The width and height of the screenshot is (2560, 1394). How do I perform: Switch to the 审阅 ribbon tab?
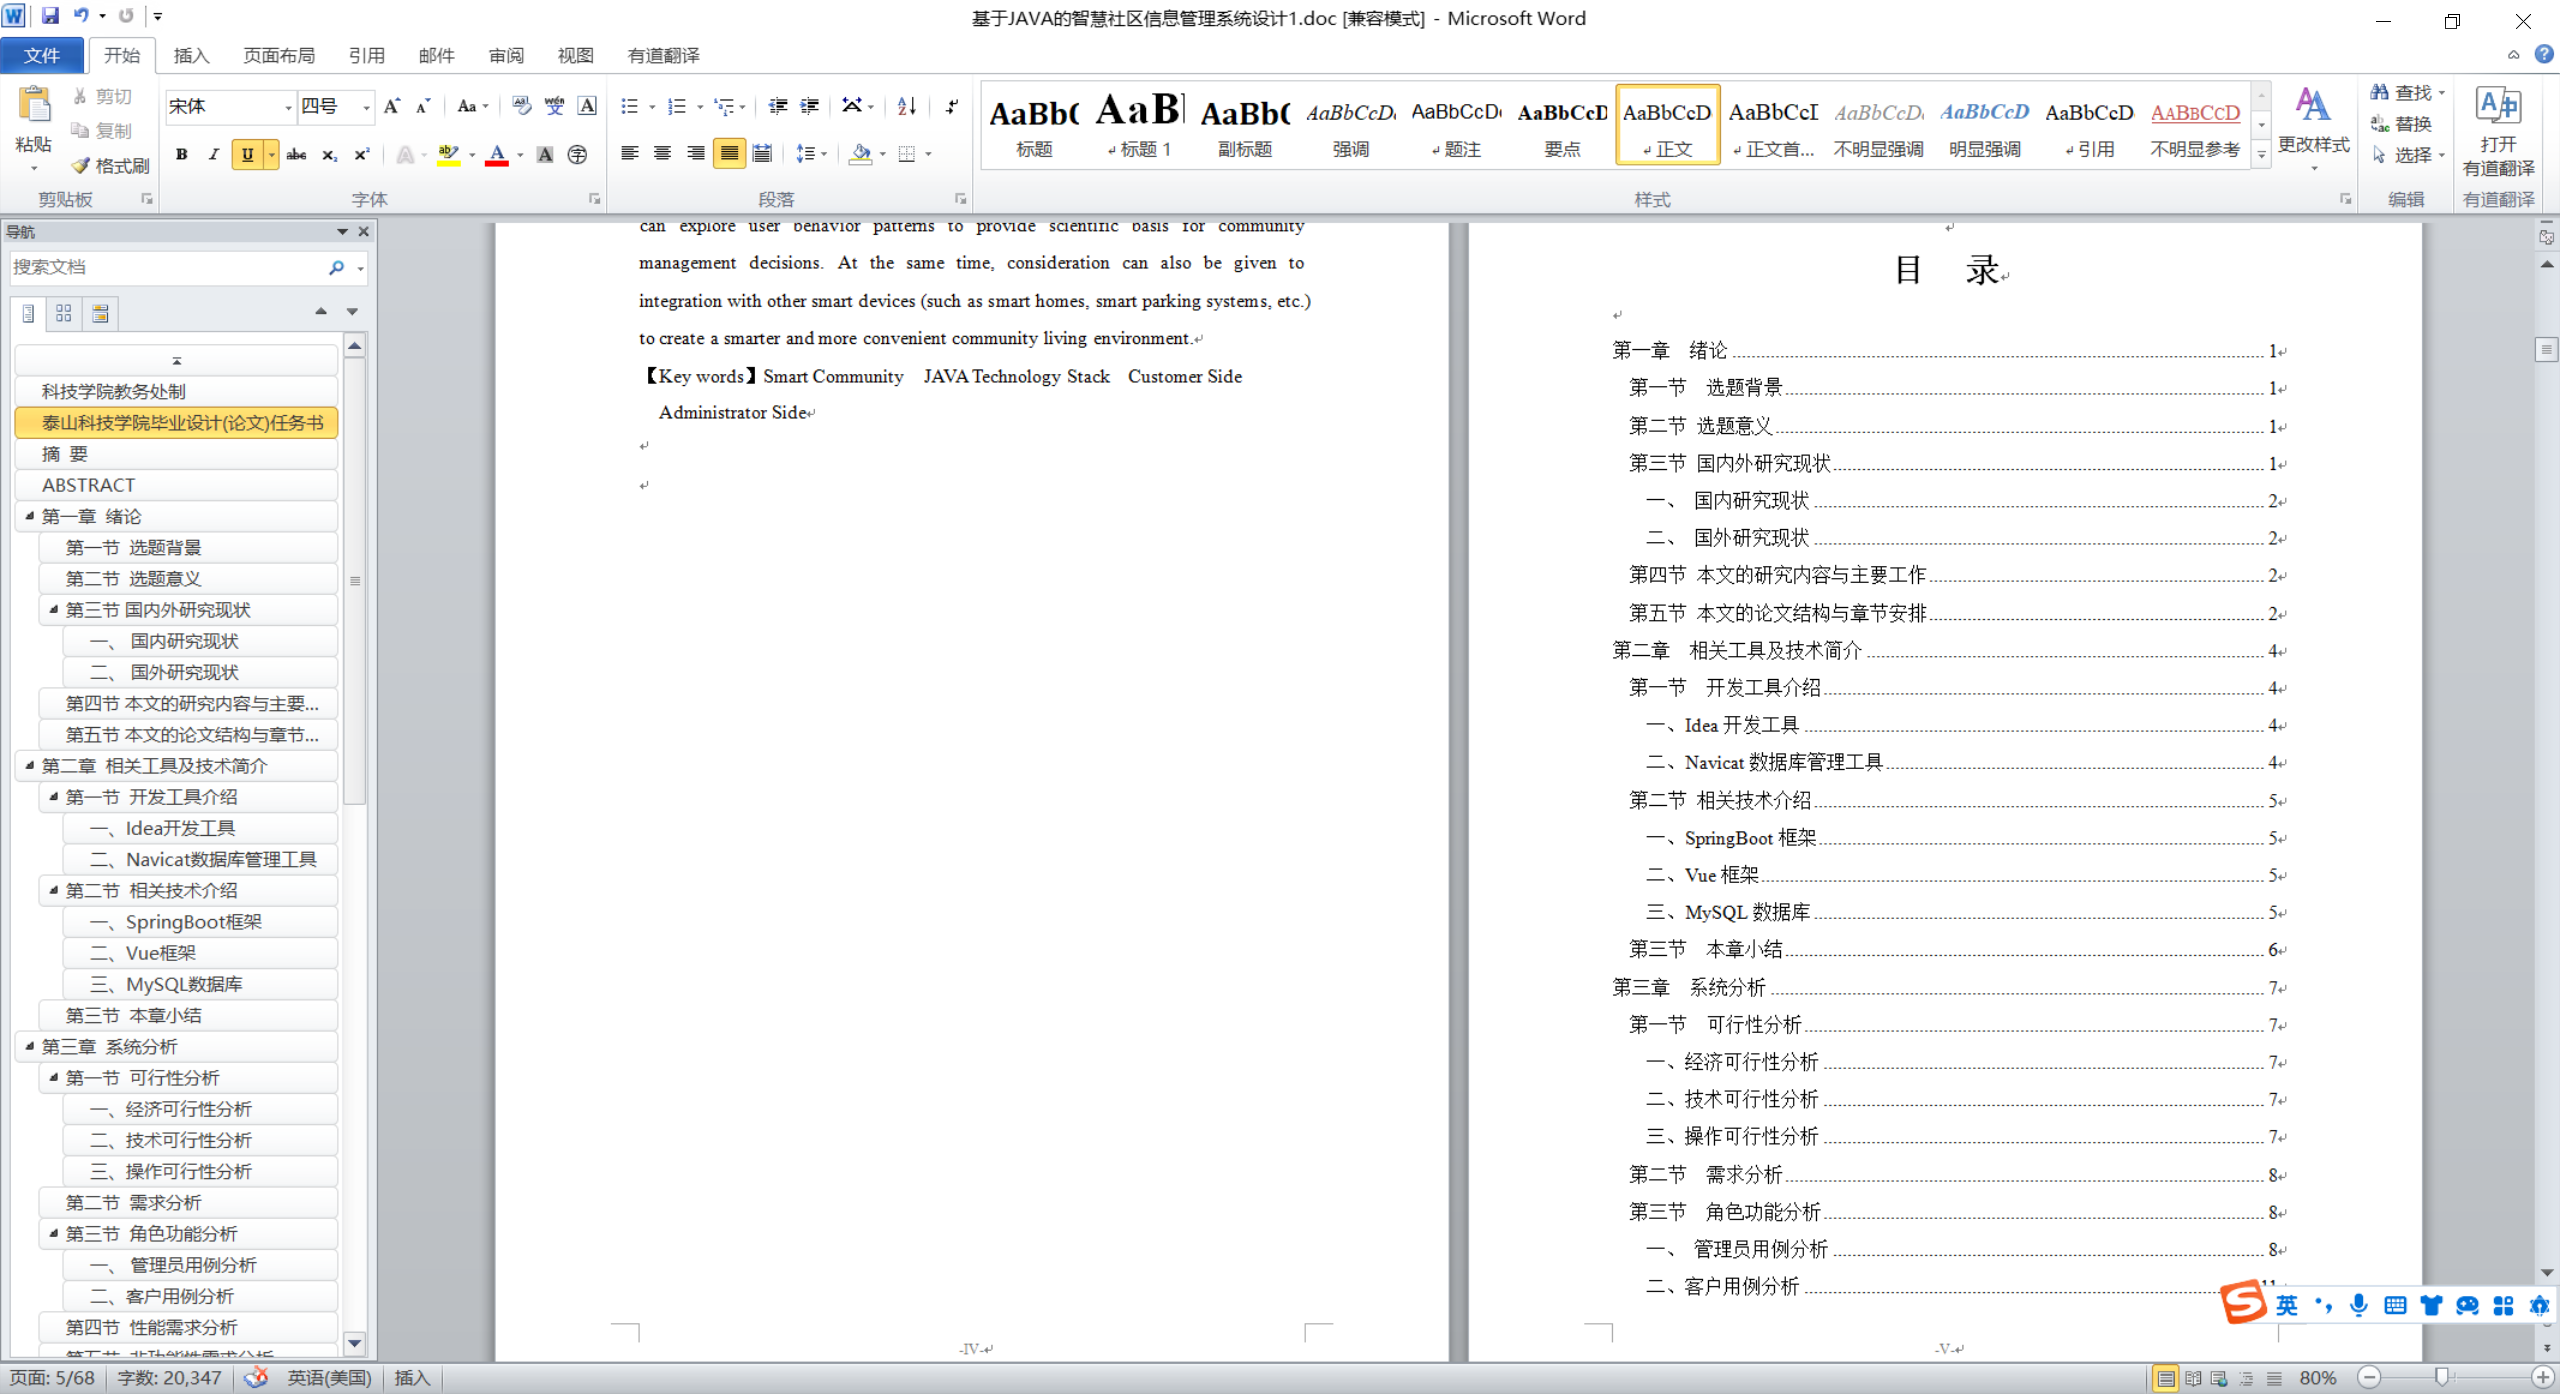point(506,55)
